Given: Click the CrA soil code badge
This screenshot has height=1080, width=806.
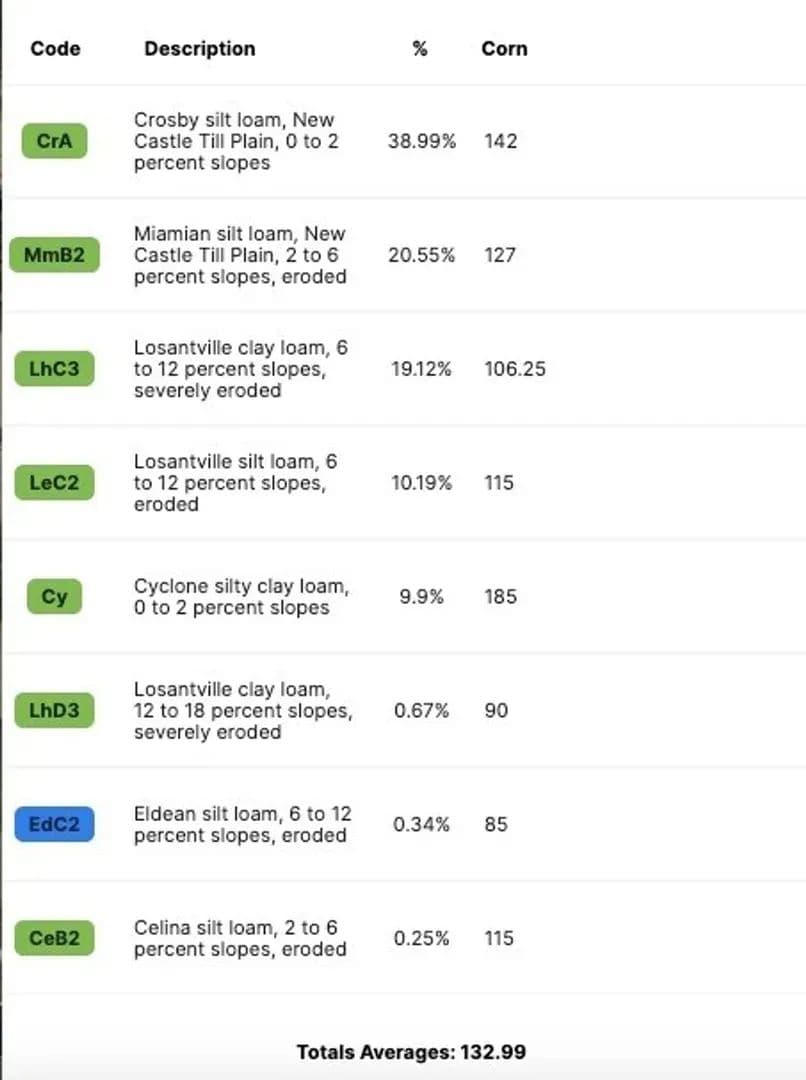Looking at the screenshot, I should [54, 141].
